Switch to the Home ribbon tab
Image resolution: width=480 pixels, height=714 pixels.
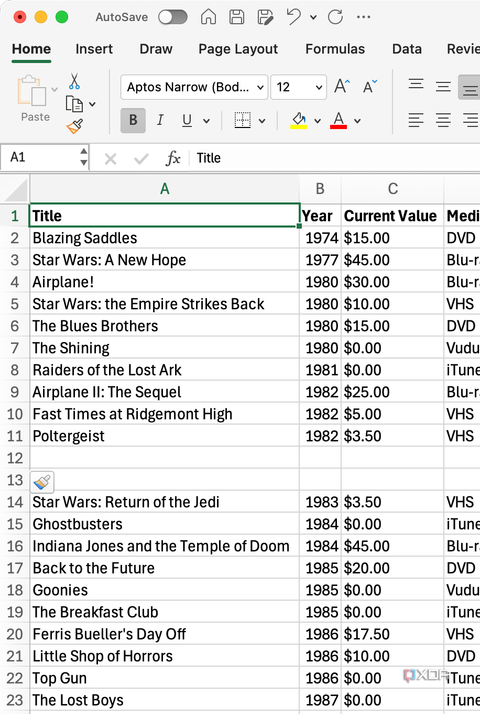(x=31, y=49)
